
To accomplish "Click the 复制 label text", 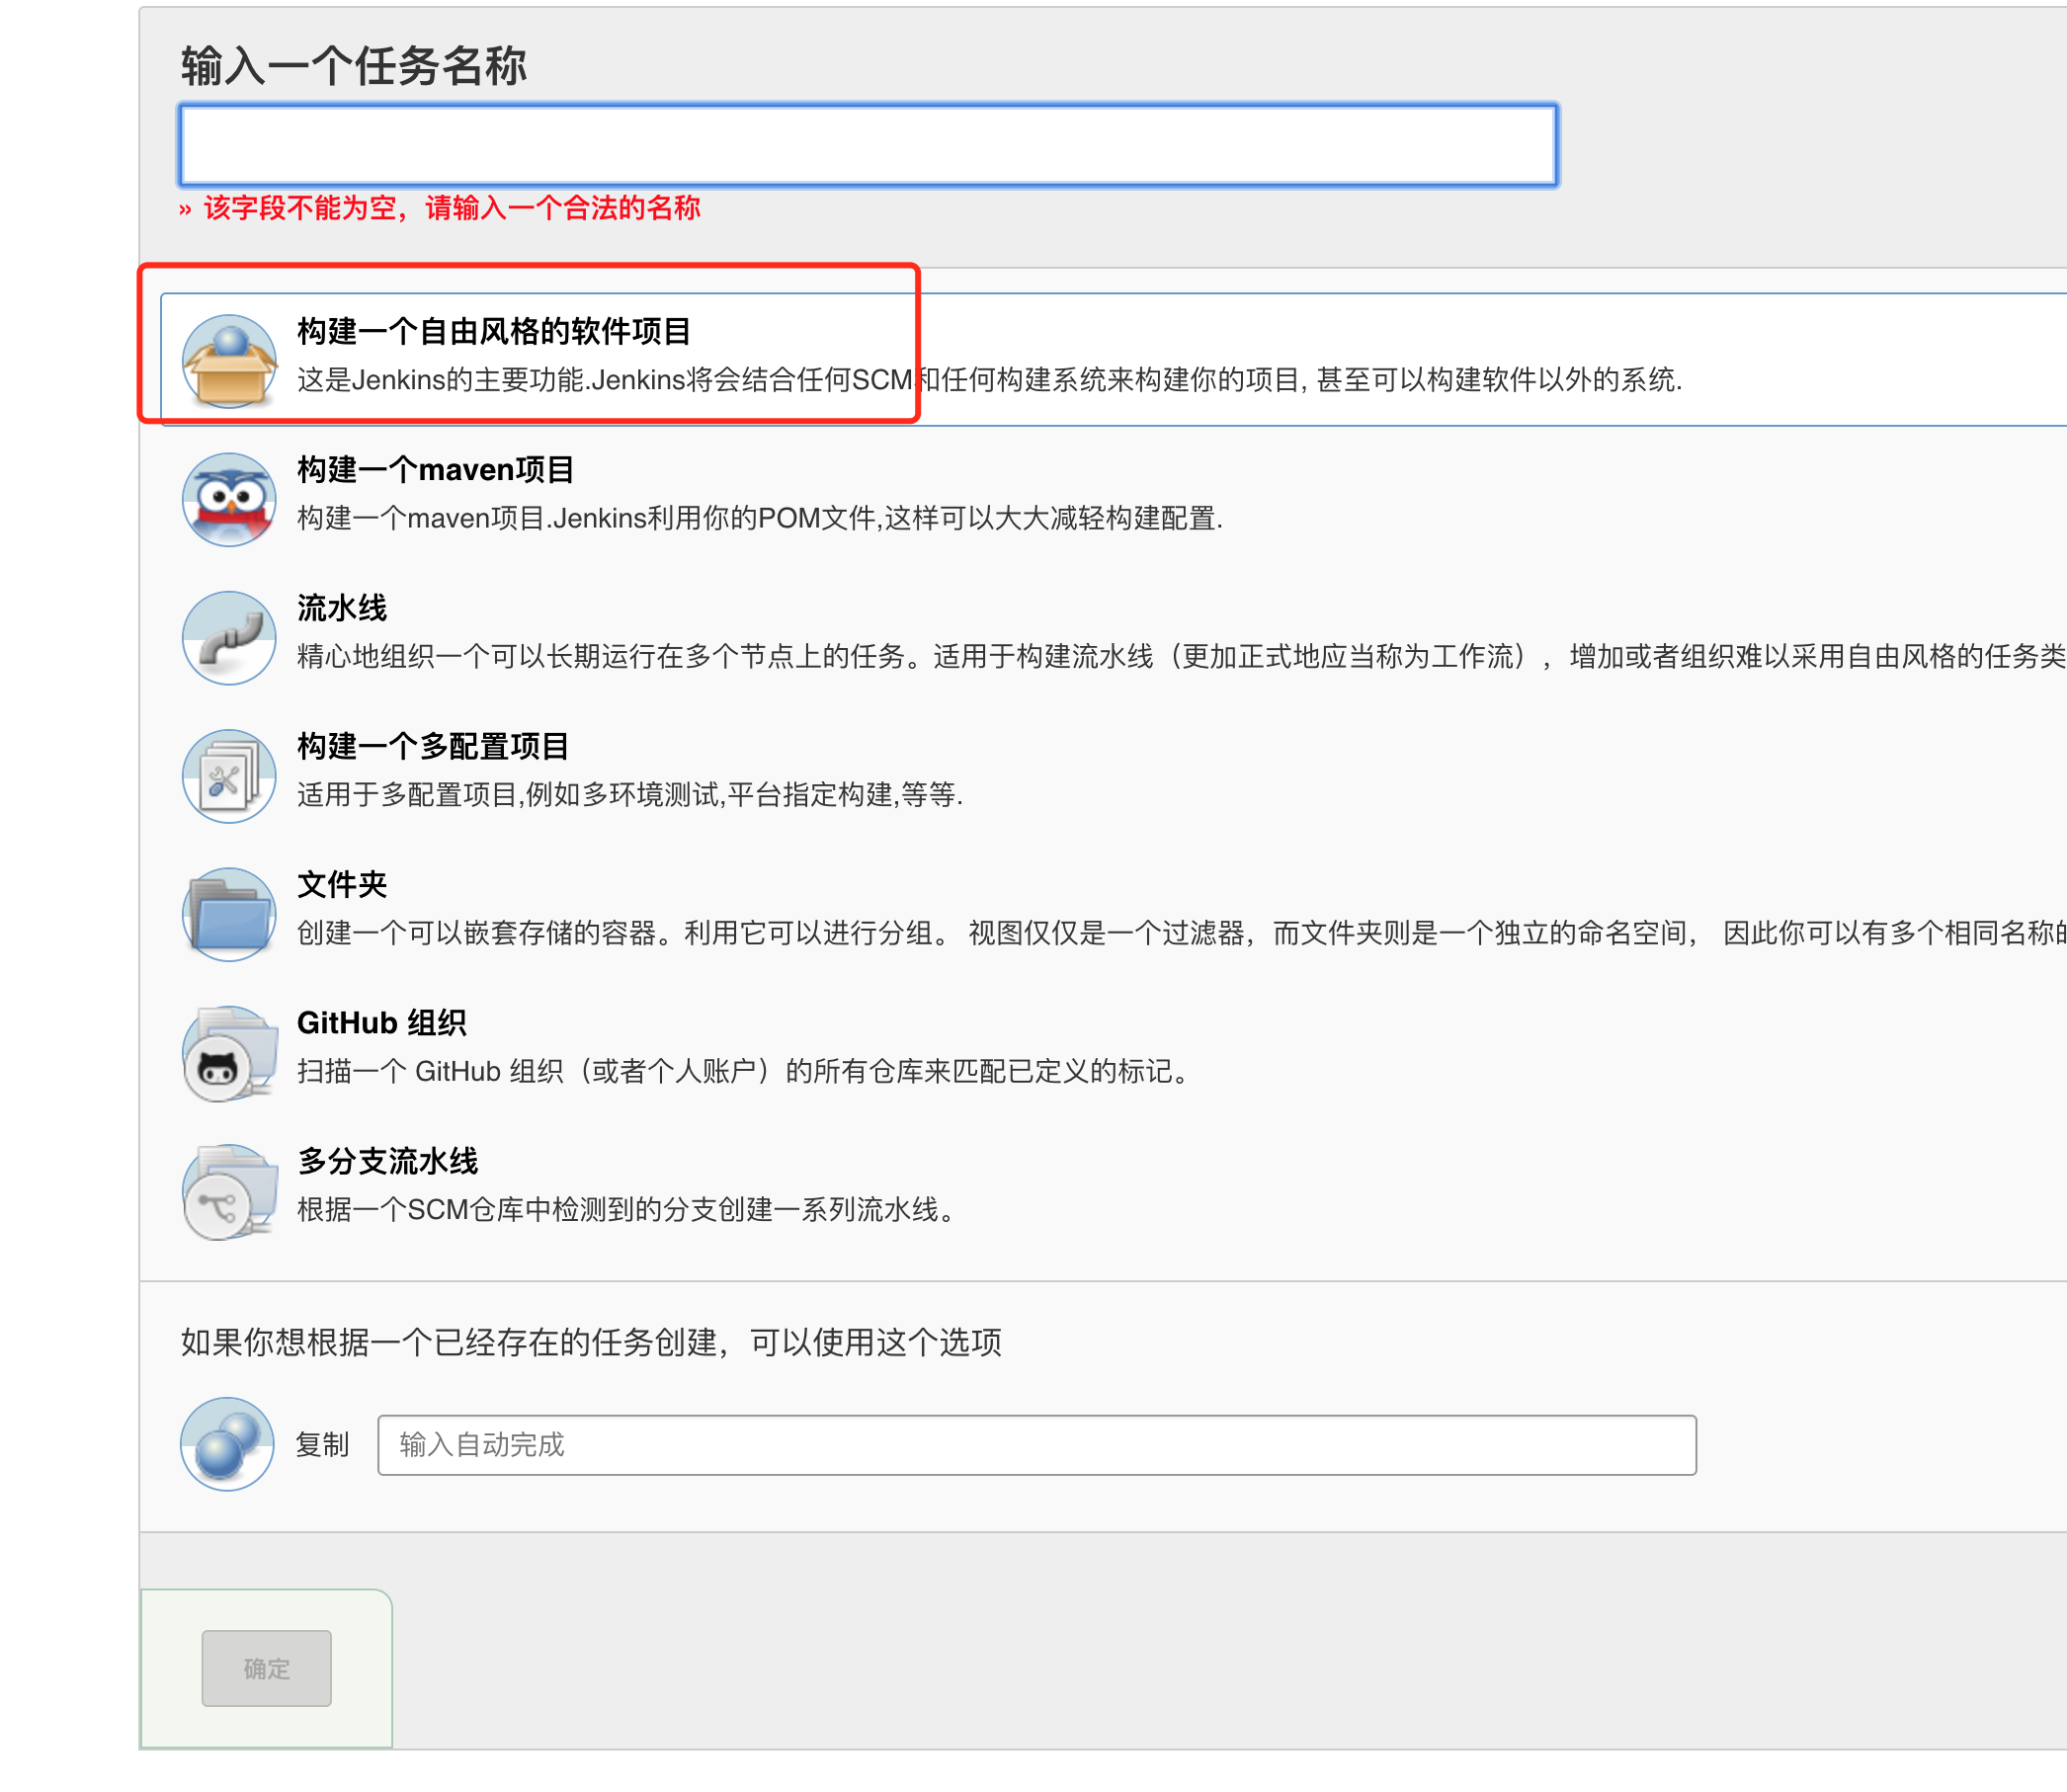I will pos(321,1445).
